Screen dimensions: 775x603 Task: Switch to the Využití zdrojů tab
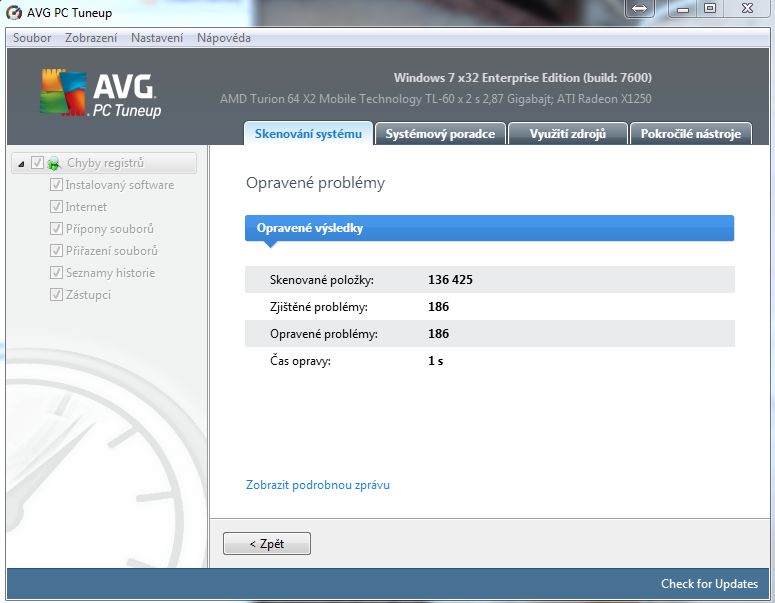pos(567,133)
